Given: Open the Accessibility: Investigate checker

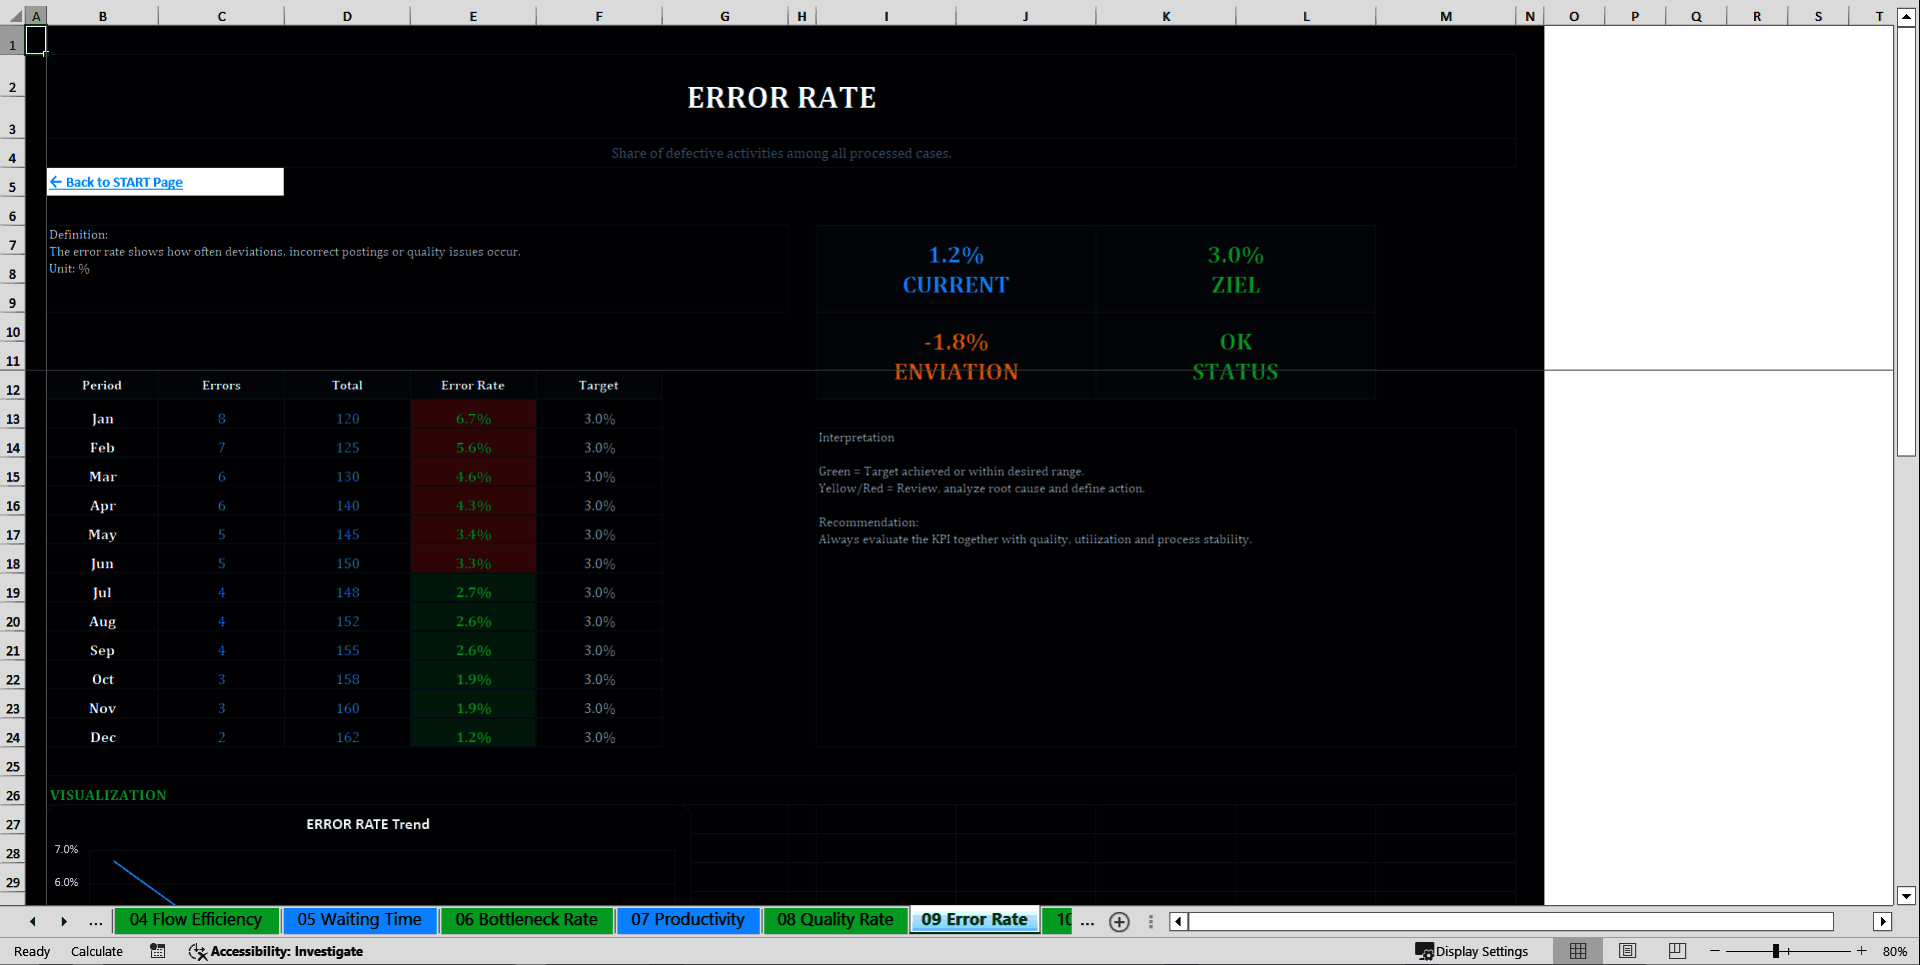Looking at the screenshot, I should tap(276, 951).
